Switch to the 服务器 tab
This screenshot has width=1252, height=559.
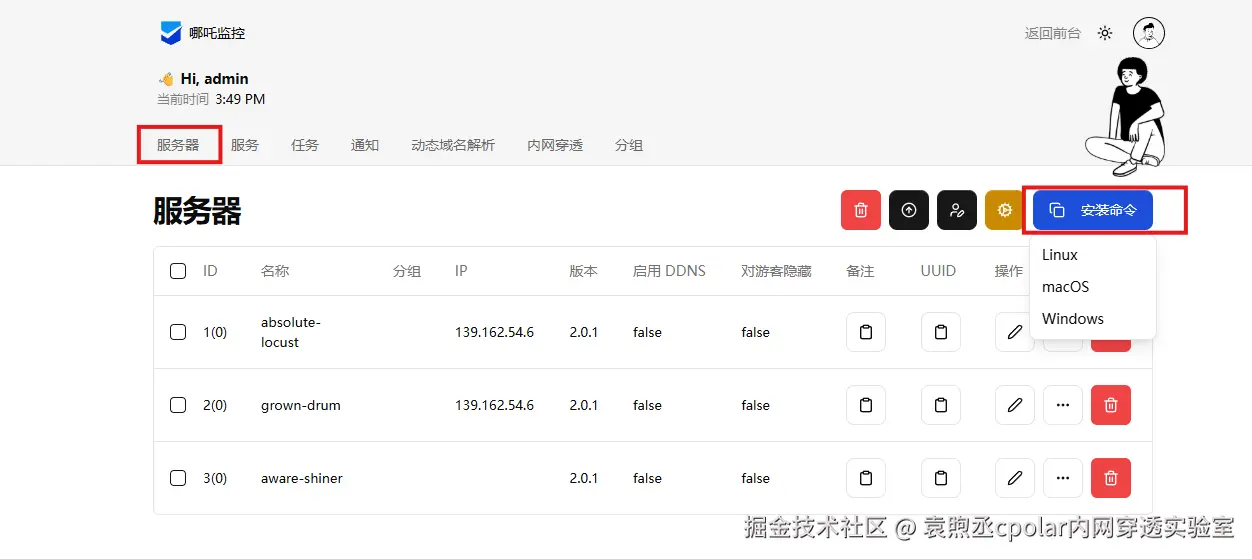click(178, 145)
